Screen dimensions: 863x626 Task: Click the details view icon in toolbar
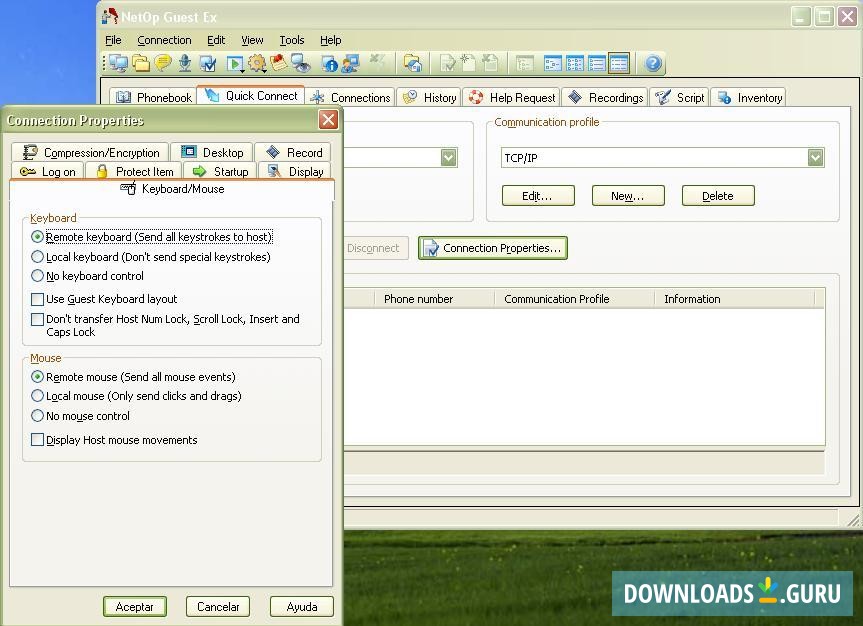619,64
